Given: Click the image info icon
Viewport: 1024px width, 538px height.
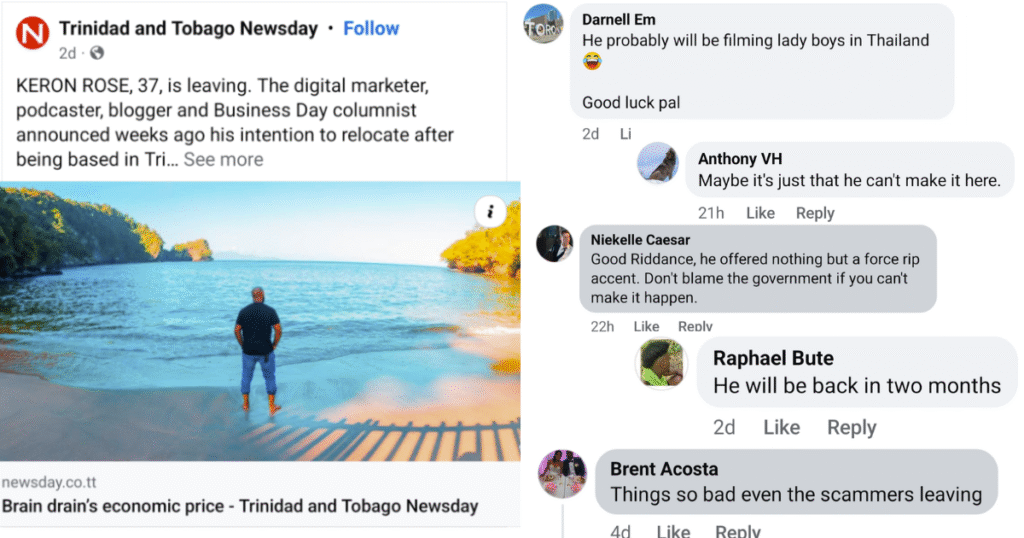Looking at the screenshot, I should (x=490, y=210).
